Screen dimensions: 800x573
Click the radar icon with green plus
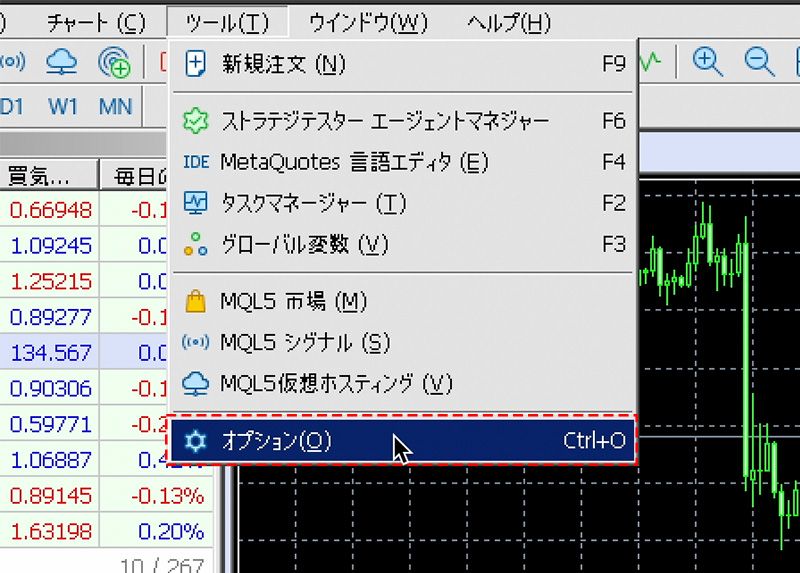(x=115, y=63)
